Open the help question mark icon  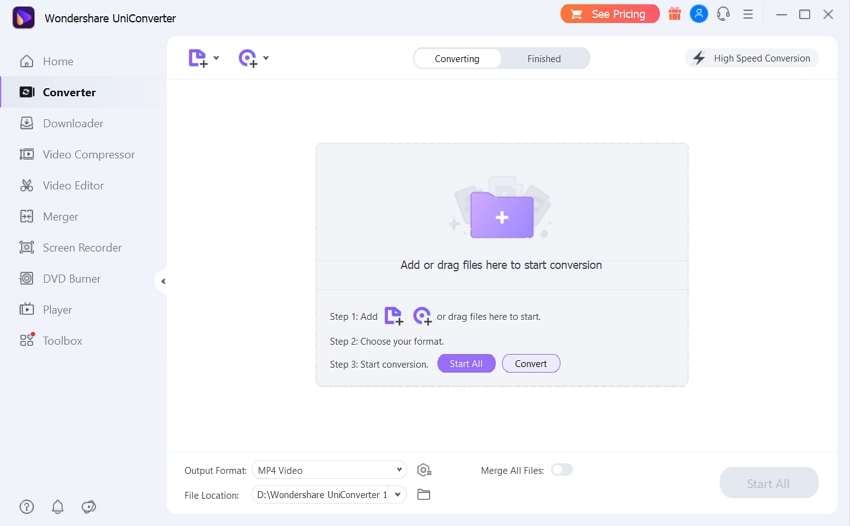coord(27,506)
